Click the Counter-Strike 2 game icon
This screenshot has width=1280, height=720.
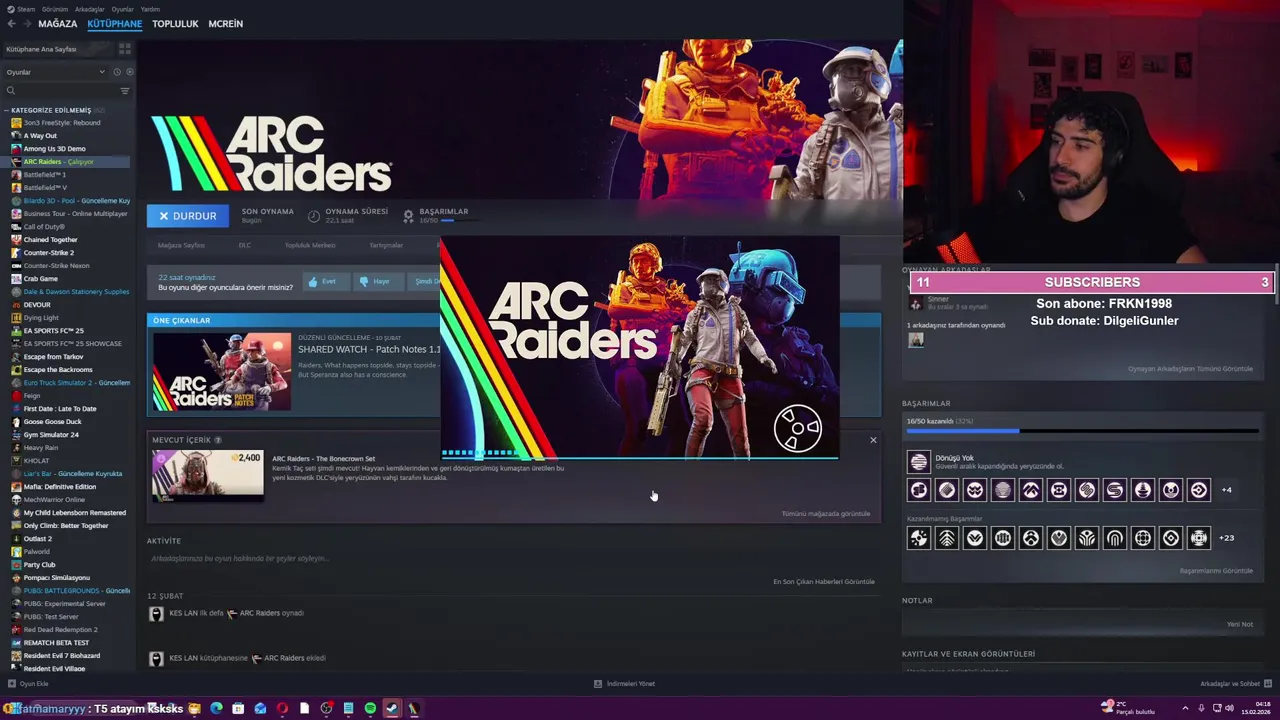16,253
